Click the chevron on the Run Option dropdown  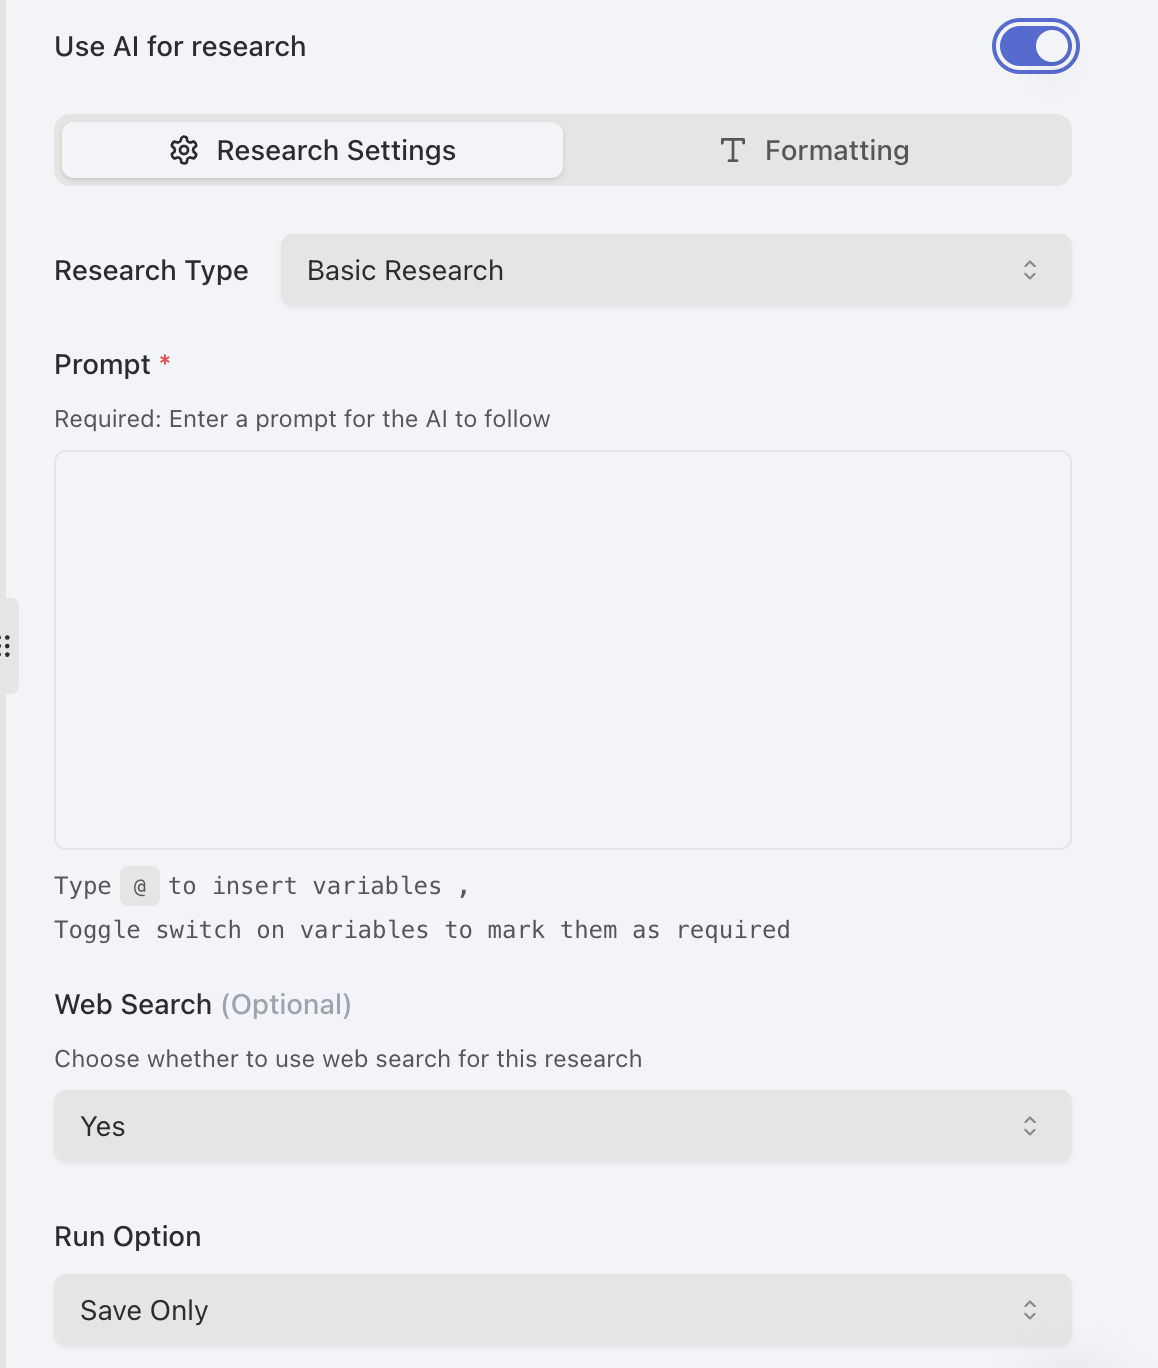pyautogui.click(x=1030, y=1309)
